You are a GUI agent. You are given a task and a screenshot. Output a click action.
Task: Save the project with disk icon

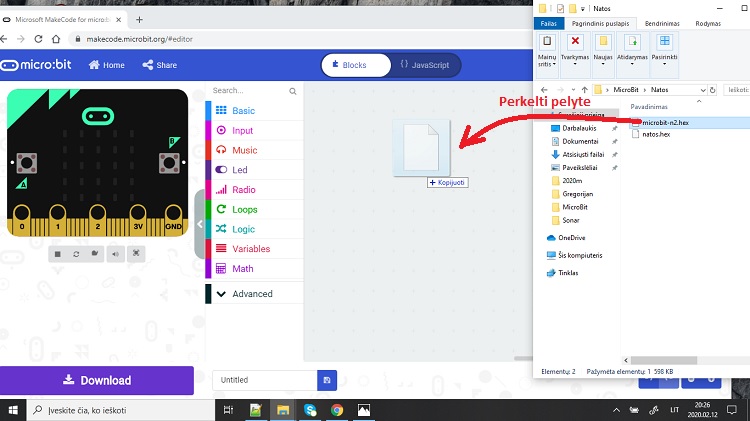click(327, 380)
